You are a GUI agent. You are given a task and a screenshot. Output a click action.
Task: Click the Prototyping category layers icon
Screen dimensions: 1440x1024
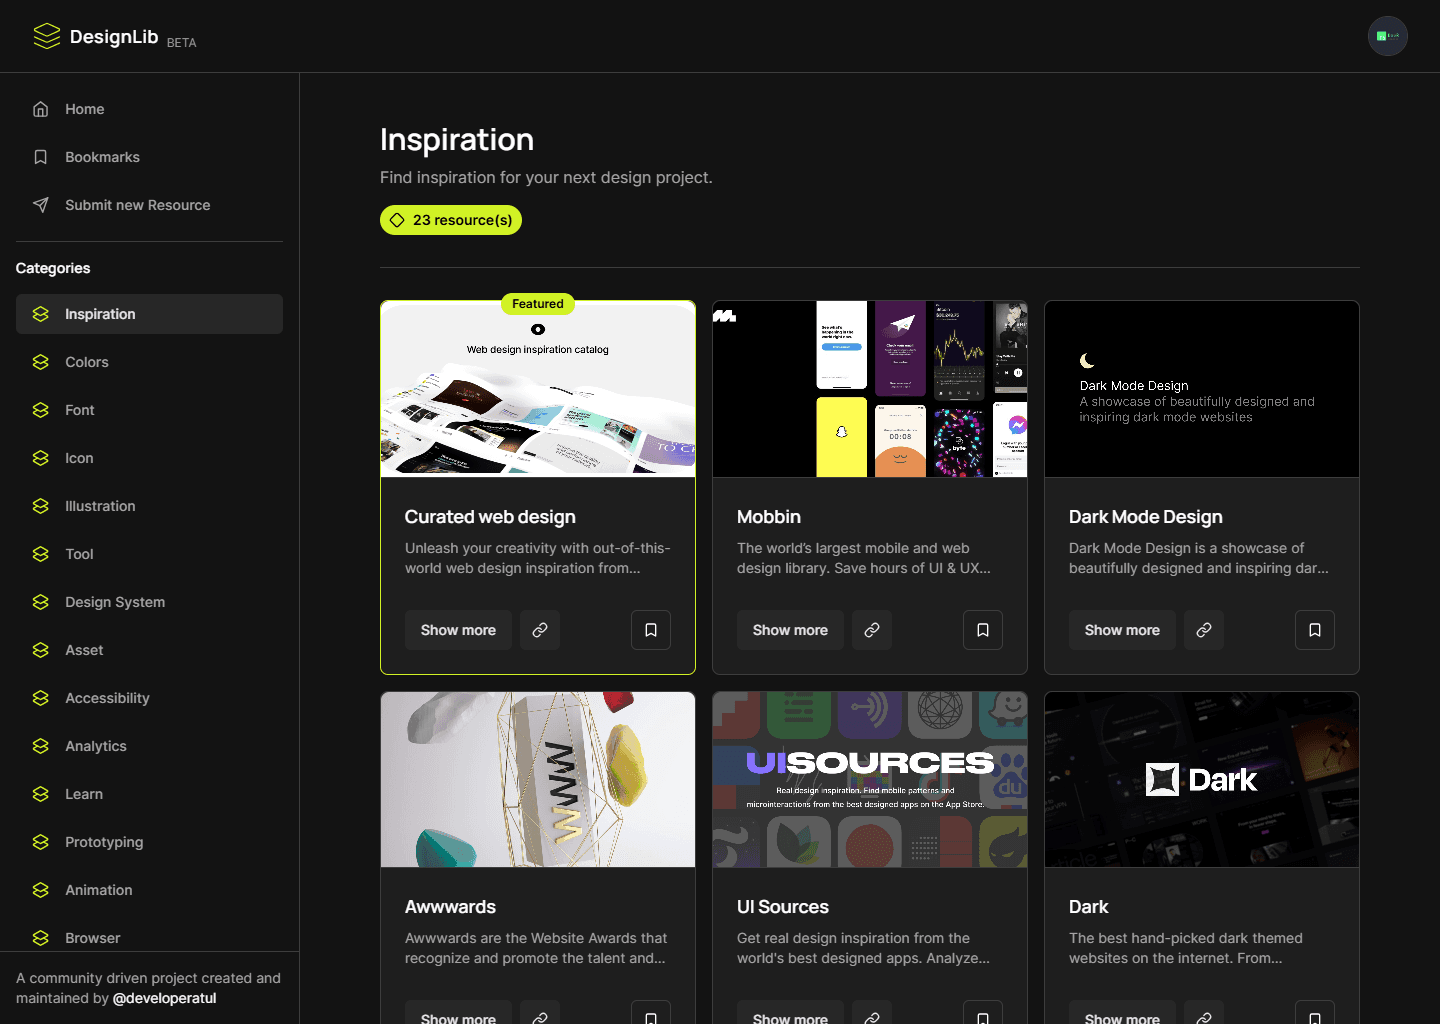click(x=41, y=842)
